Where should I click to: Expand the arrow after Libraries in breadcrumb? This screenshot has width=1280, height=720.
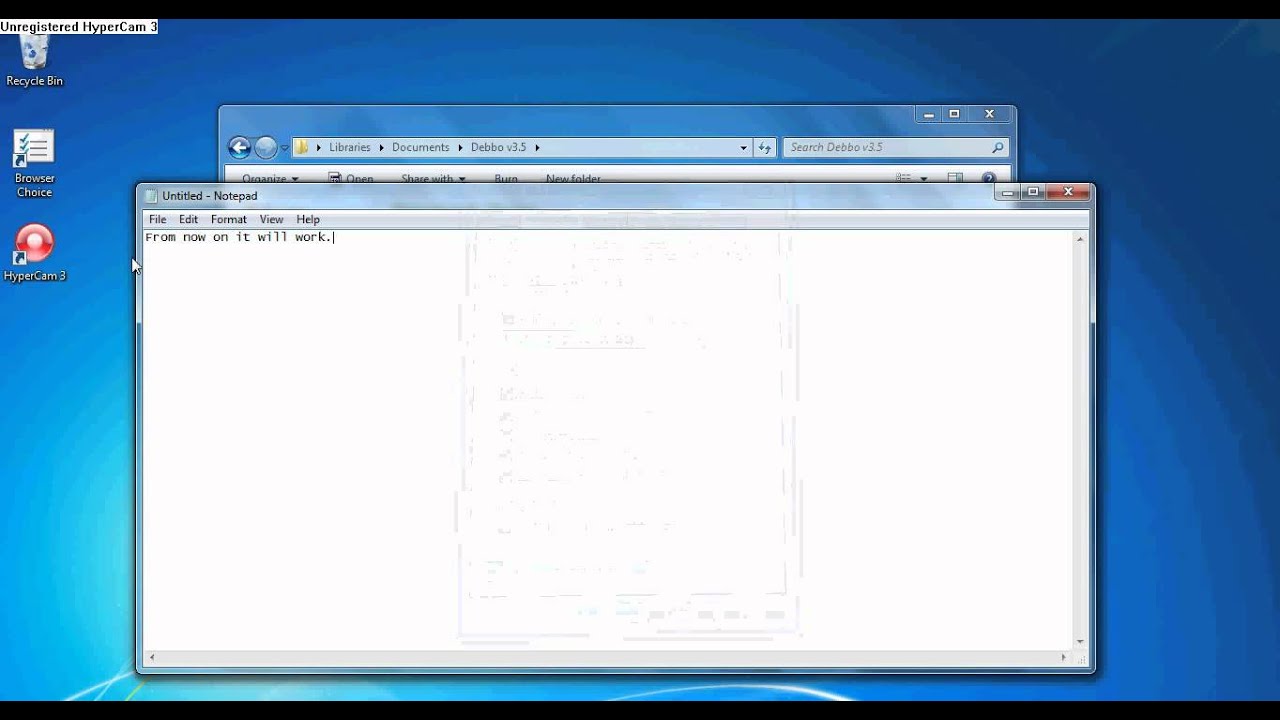[x=381, y=147]
